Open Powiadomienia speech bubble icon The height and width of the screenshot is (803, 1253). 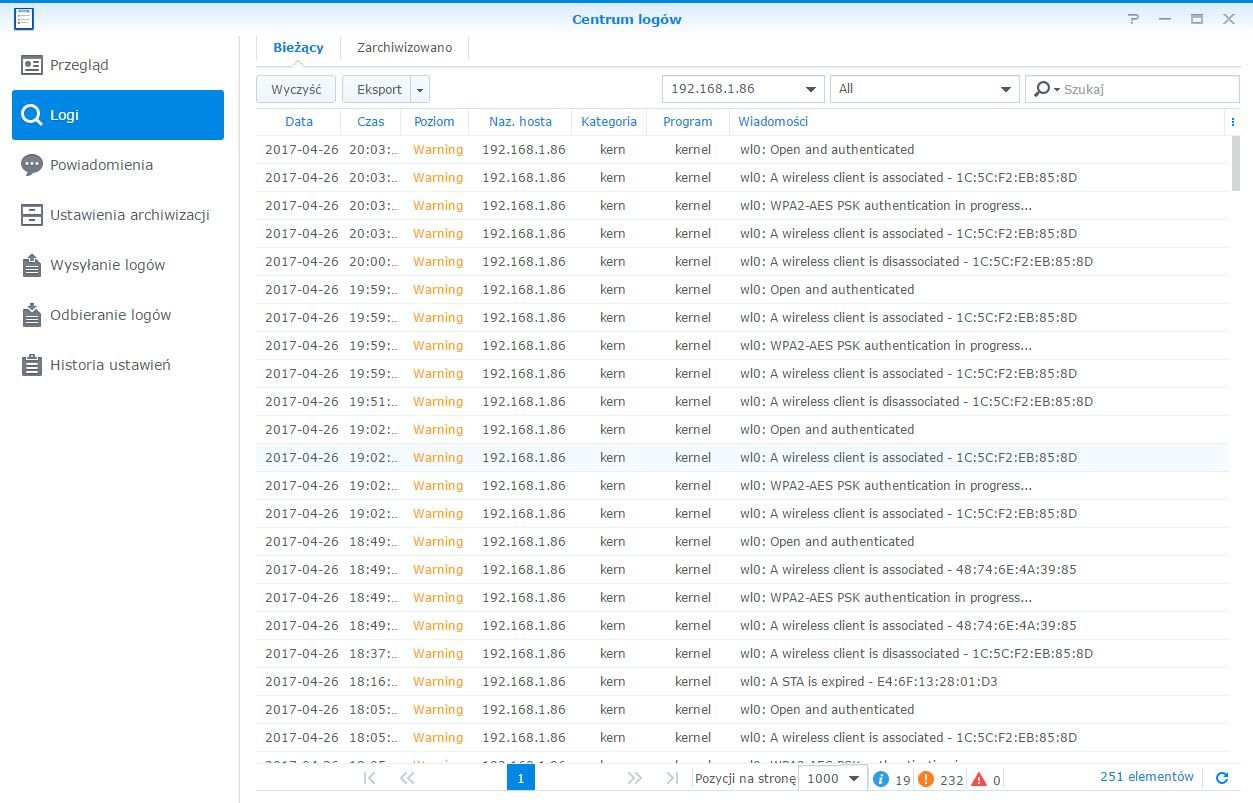tap(32, 165)
